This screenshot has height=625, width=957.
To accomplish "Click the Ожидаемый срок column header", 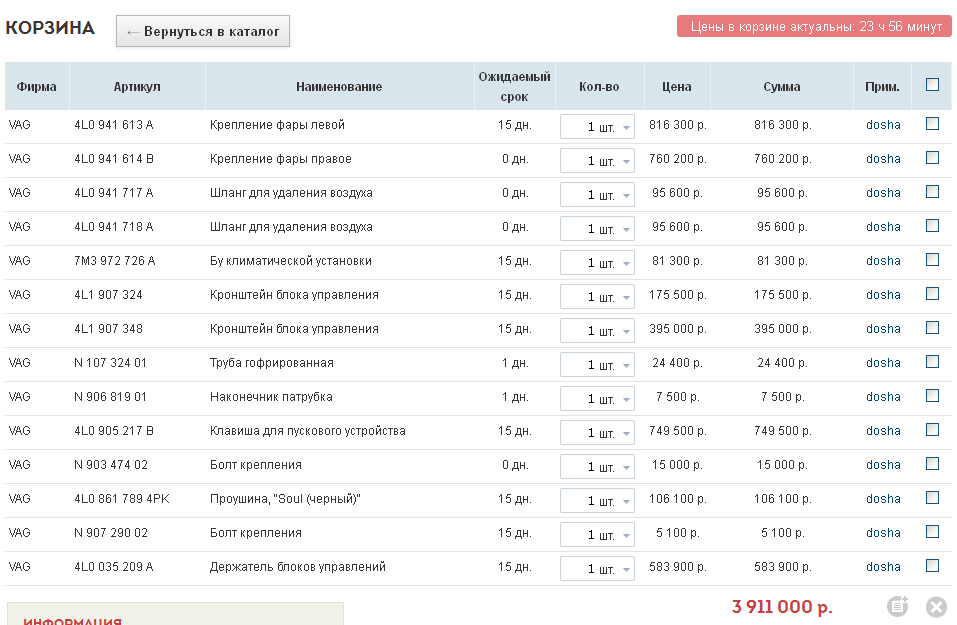I will [514, 87].
